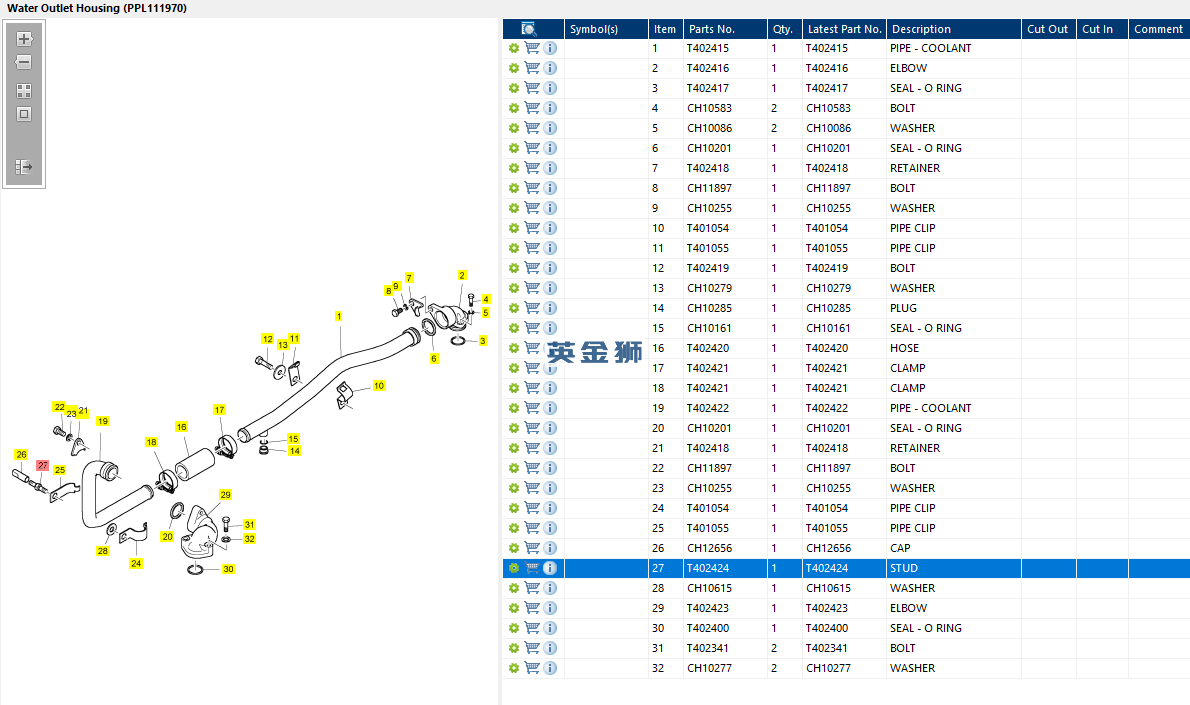Image resolution: width=1190 pixels, height=705 pixels.
Task: Open info icon for T402423 ELBOW row
Action: (550, 608)
